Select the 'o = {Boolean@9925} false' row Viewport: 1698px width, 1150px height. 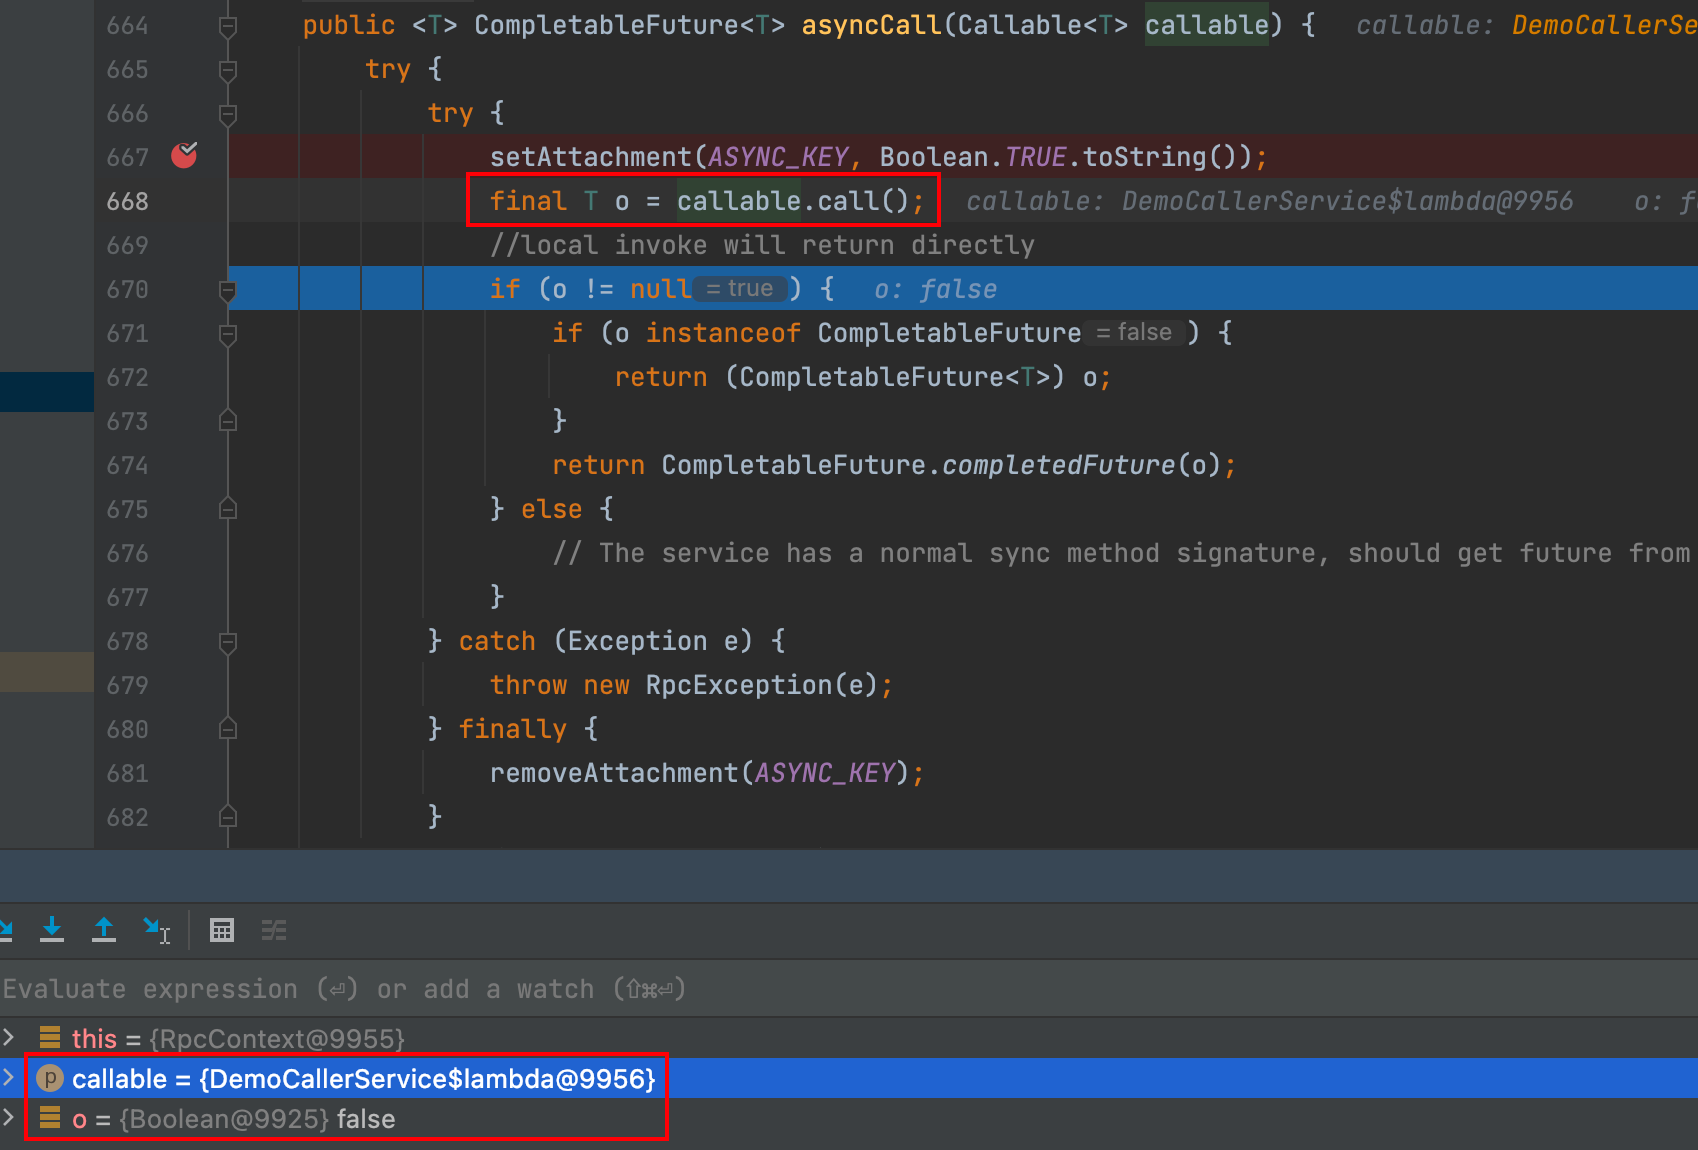(x=849, y=1118)
